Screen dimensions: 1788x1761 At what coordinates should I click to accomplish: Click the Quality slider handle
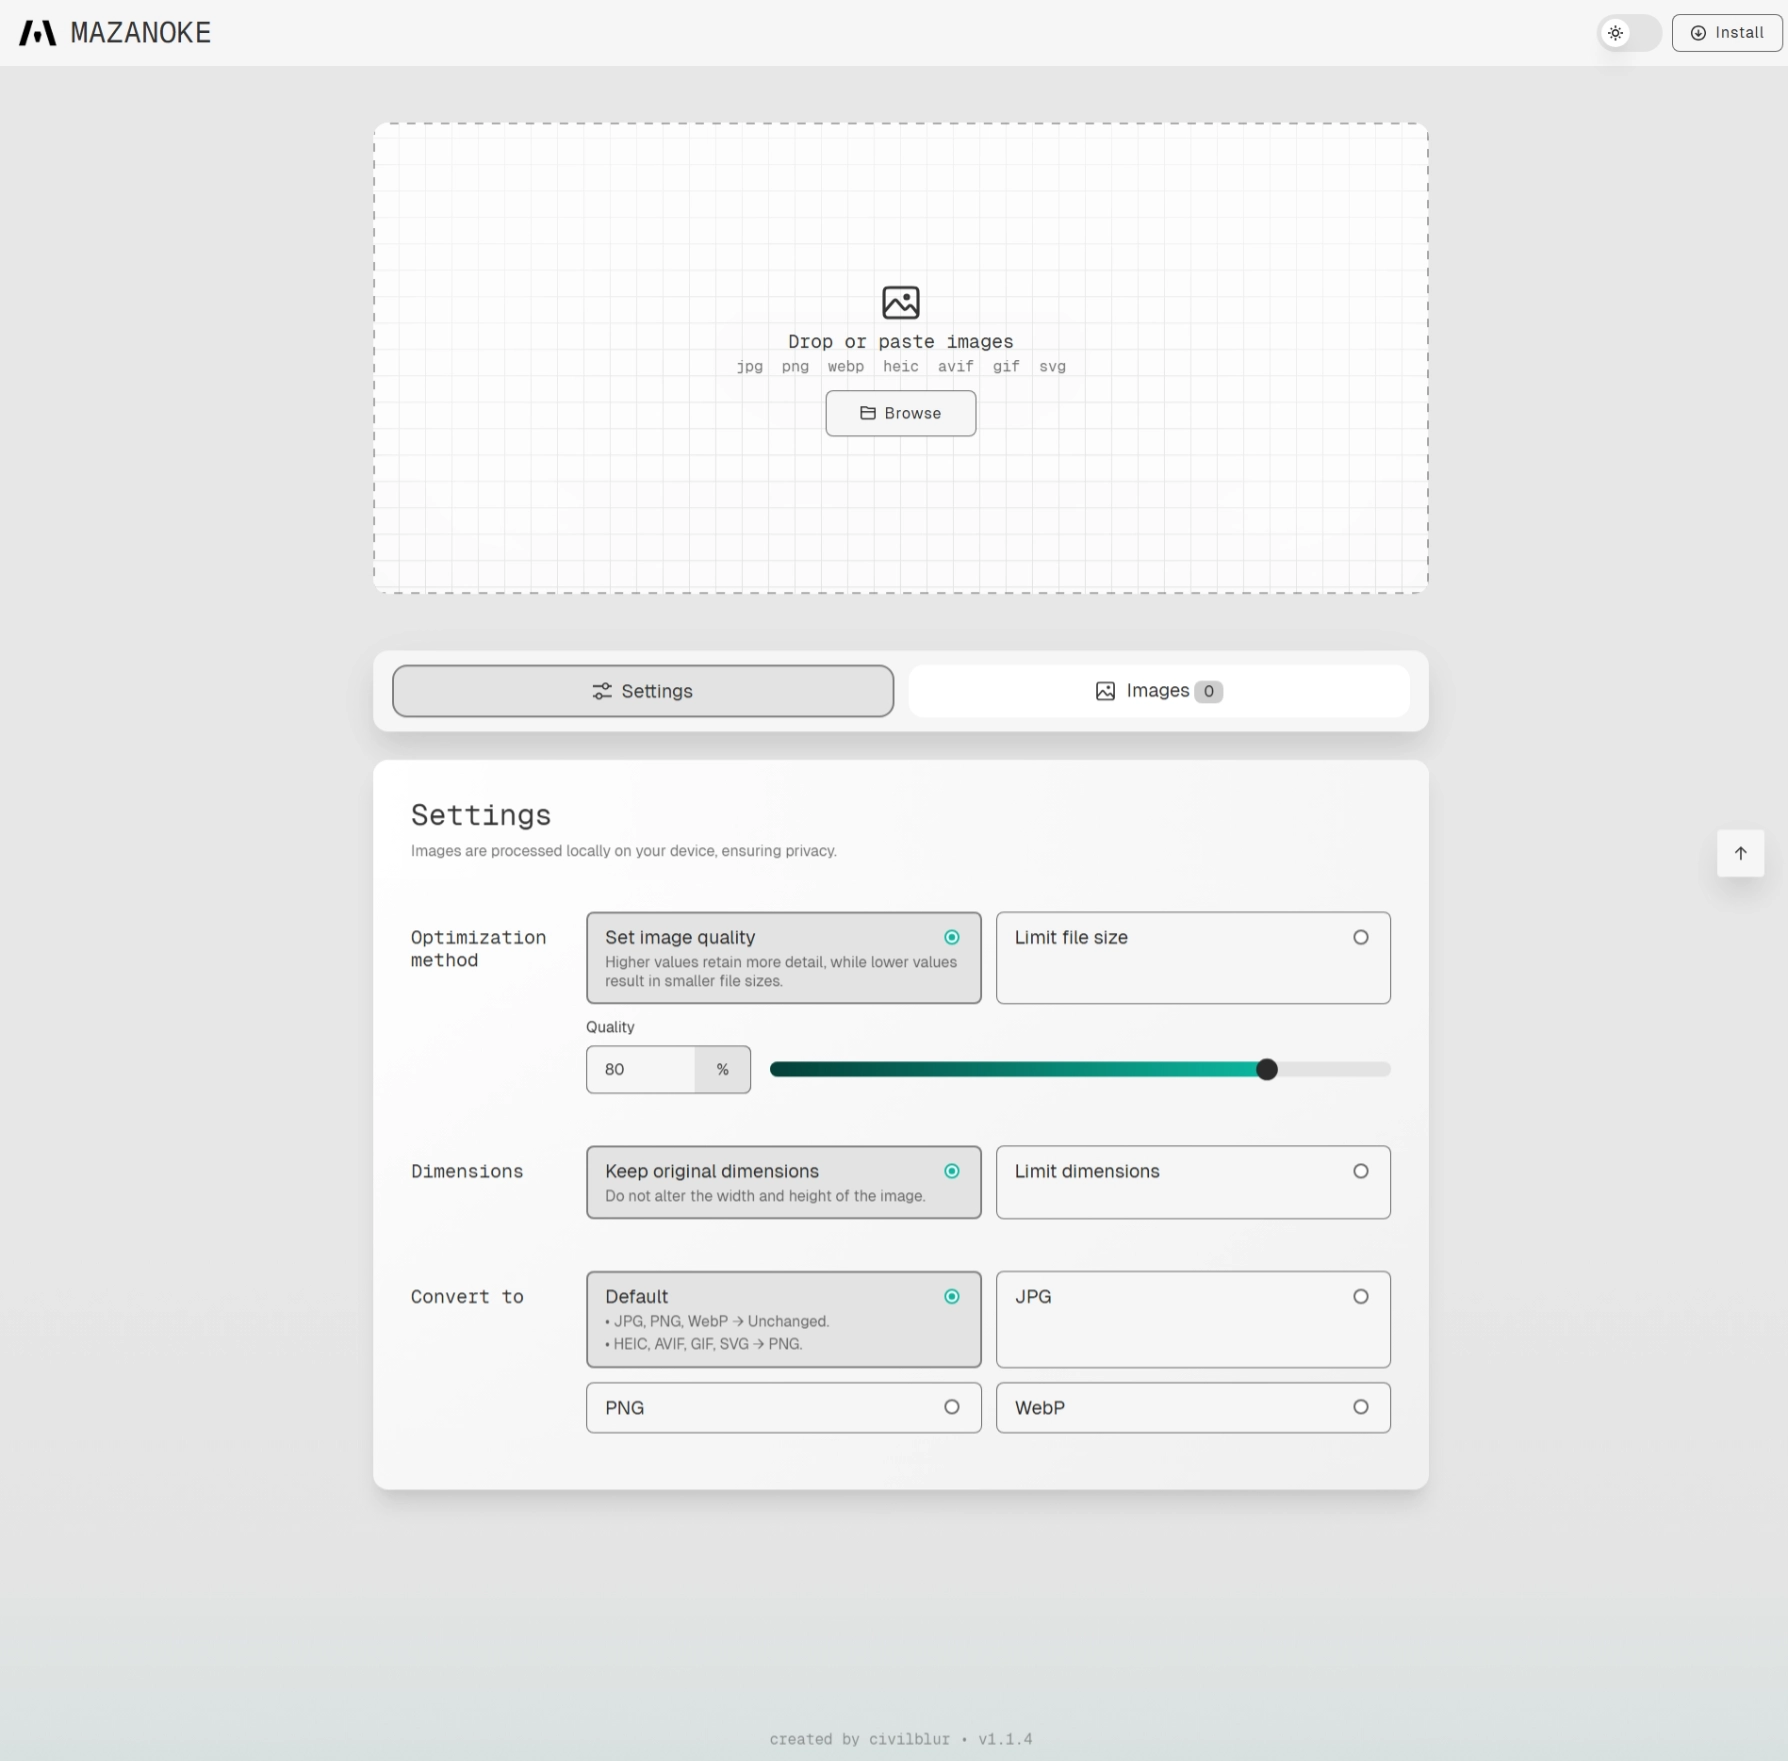[x=1267, y=1069]
